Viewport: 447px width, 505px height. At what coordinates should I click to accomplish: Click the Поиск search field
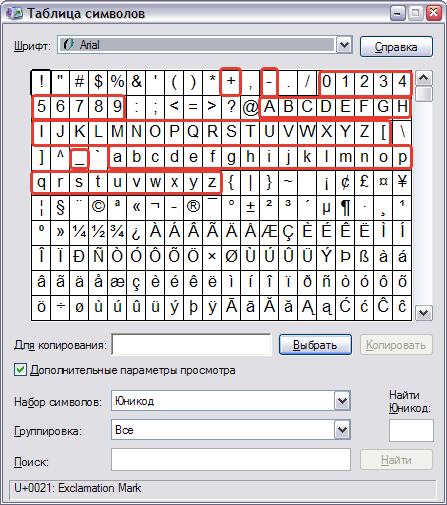pyautogui.click(x=231, y=460)
